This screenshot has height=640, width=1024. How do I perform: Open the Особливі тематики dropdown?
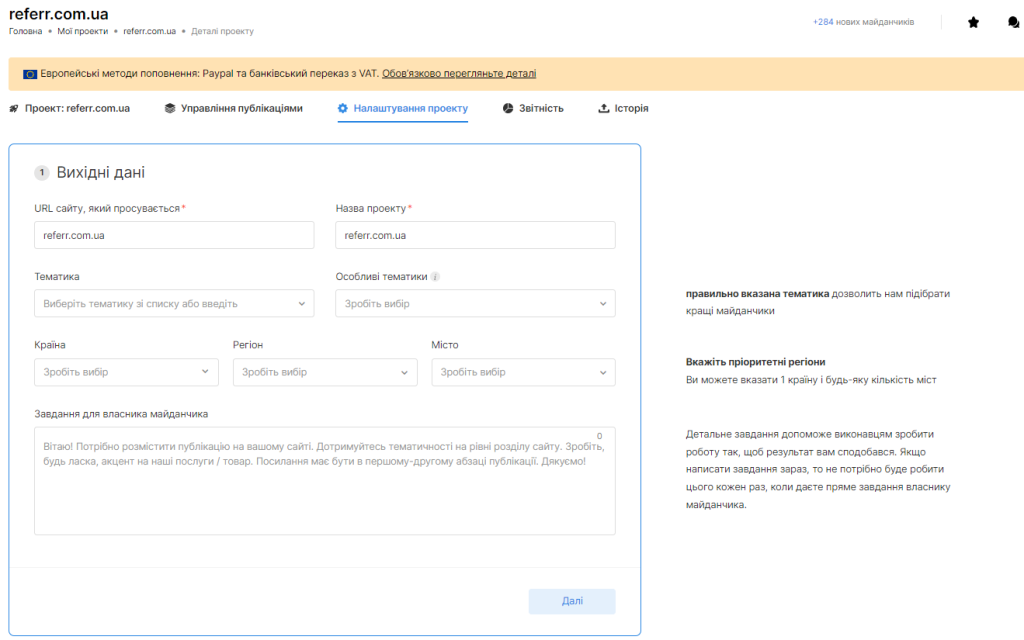475,303
